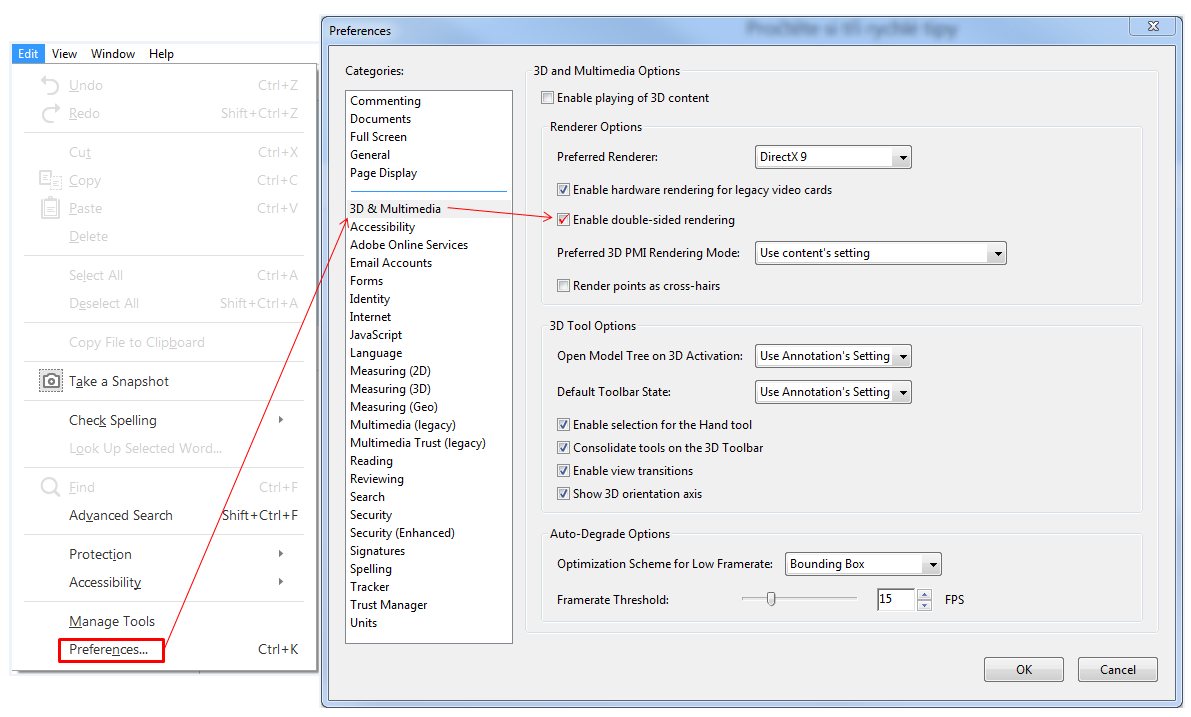This screenshot has height=717, width=1191.
Task: Open the Preferred Renderer DirectX 9 dropdown
Action: 901,157
